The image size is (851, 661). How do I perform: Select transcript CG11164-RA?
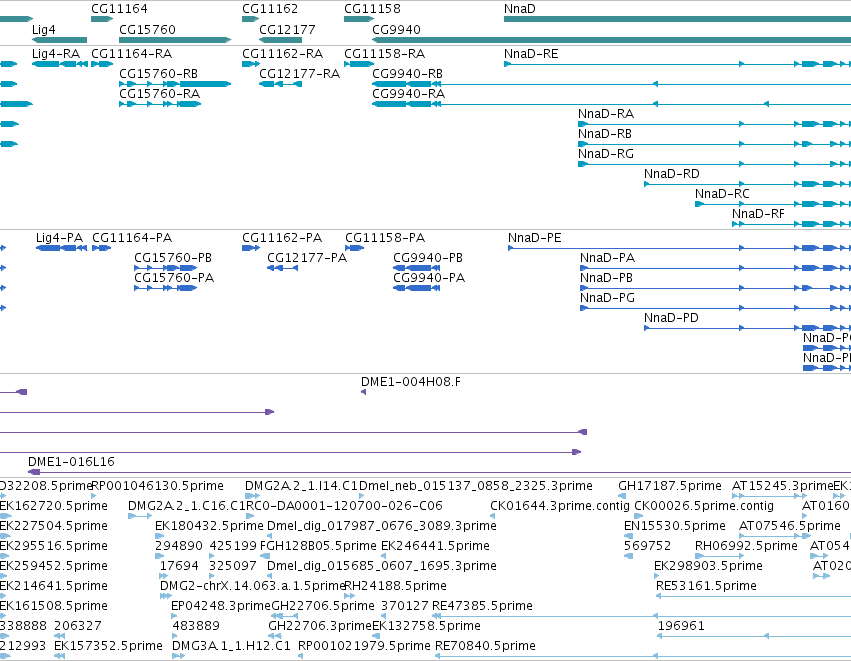pos(102,64)
